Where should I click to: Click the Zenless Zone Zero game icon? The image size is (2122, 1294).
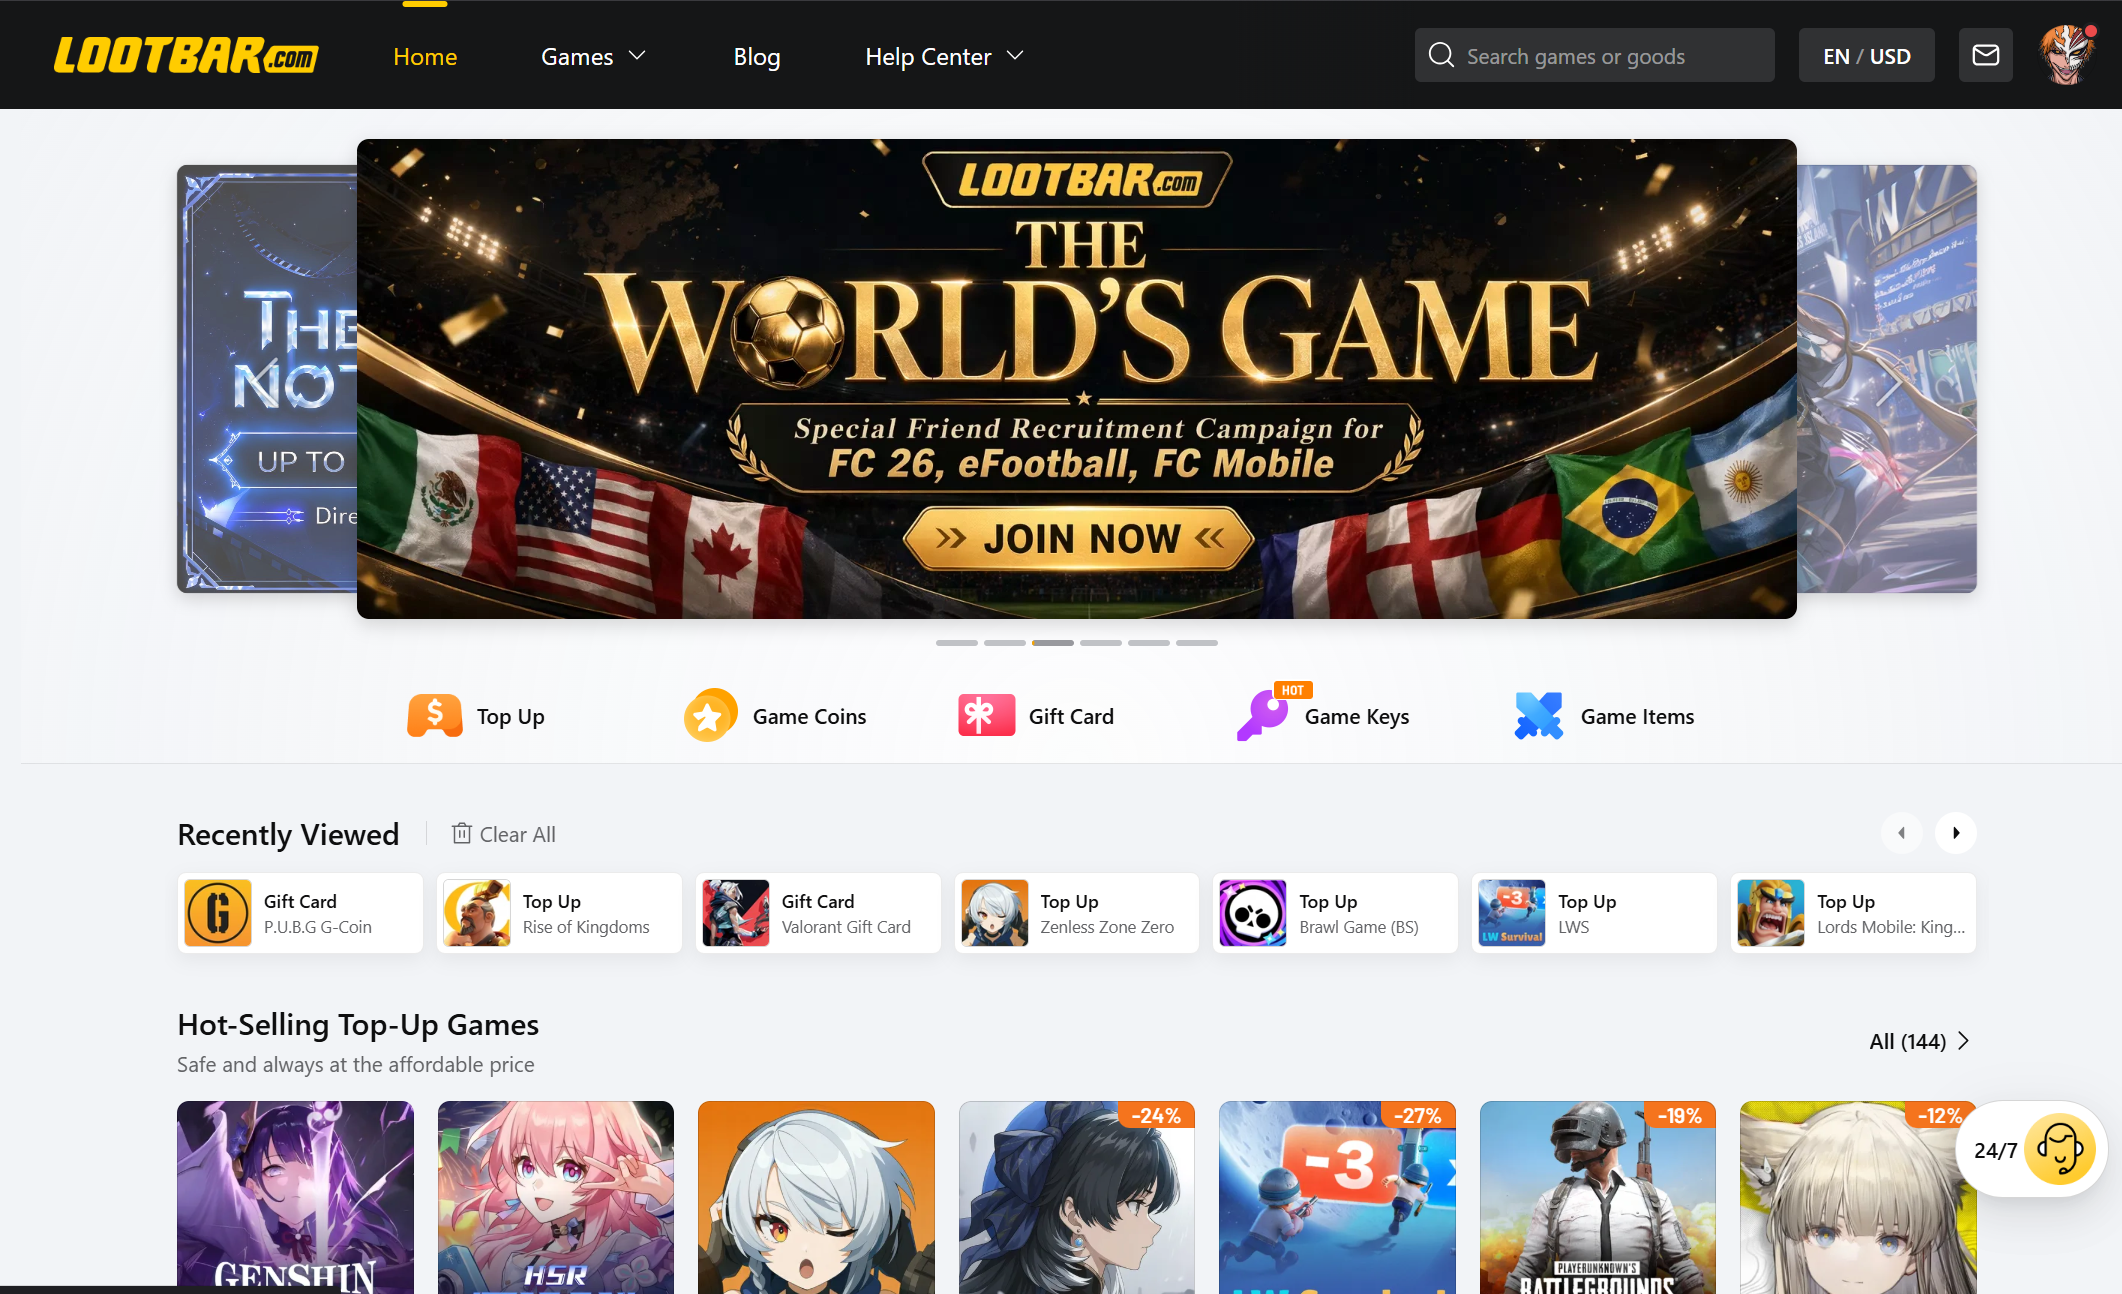(x=995, y=913)
